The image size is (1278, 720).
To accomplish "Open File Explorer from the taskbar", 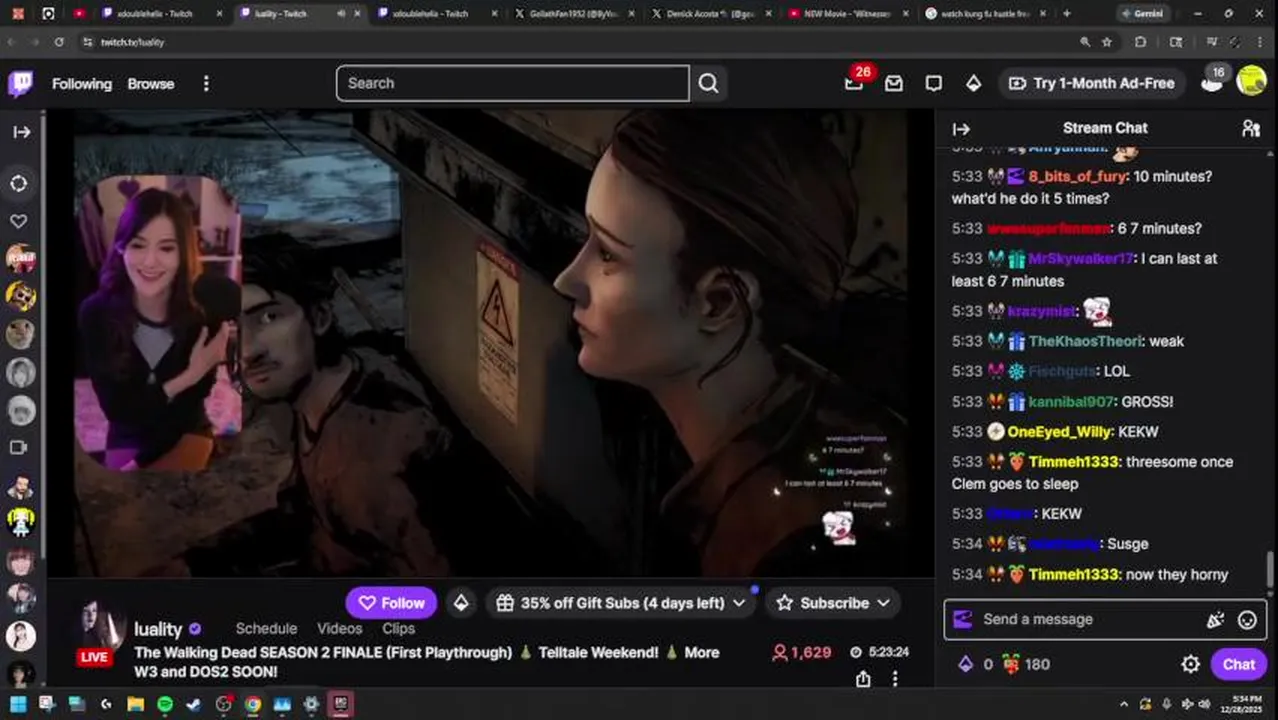I will pyautogui.click(x=135, y=704).
